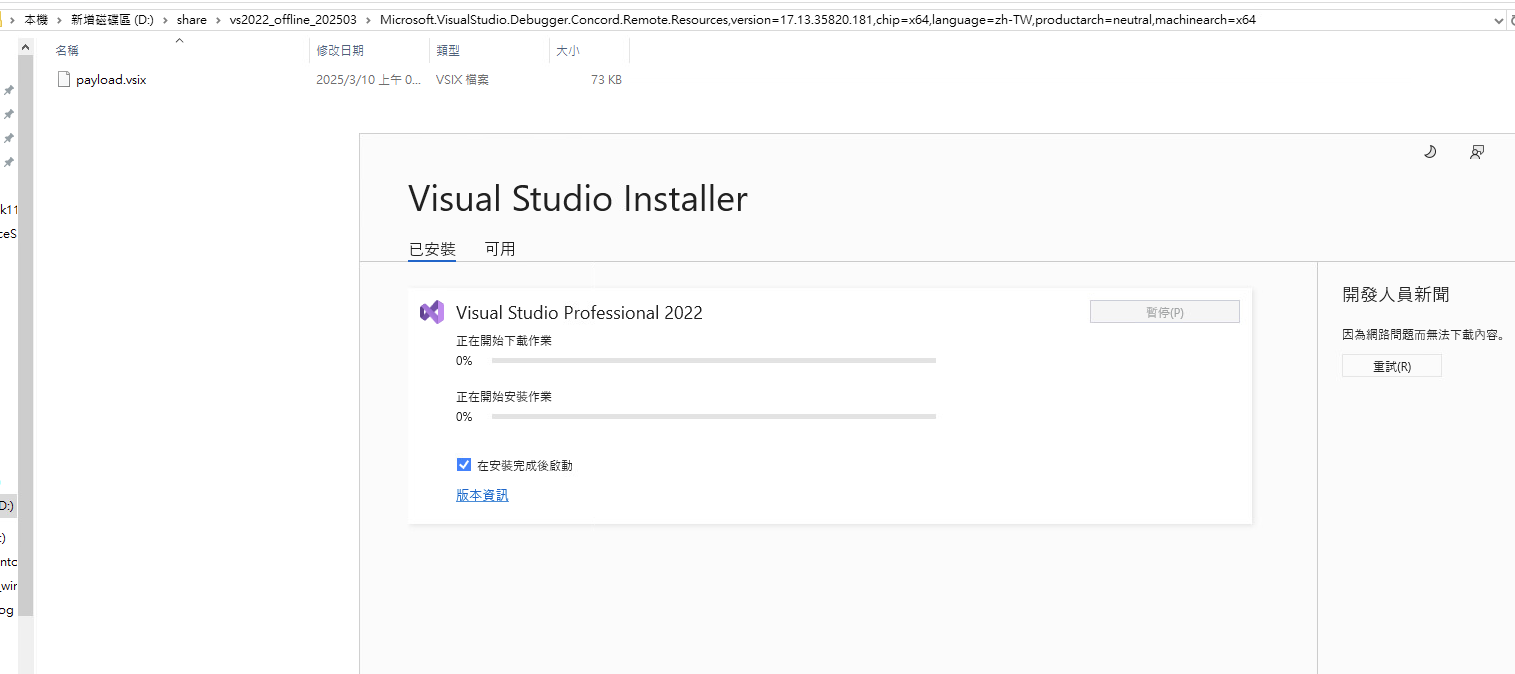Image resolution: width=1515 pixels, height=674 pixels.
Task: Click the 正在開始下載作業 status label
Action: click(x=504, y=340)
